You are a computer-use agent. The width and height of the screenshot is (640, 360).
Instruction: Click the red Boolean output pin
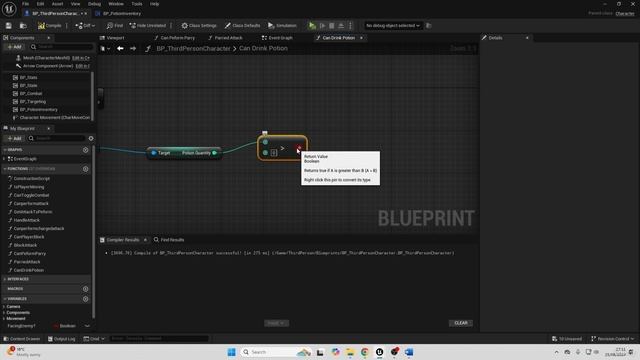coord(299,148)
